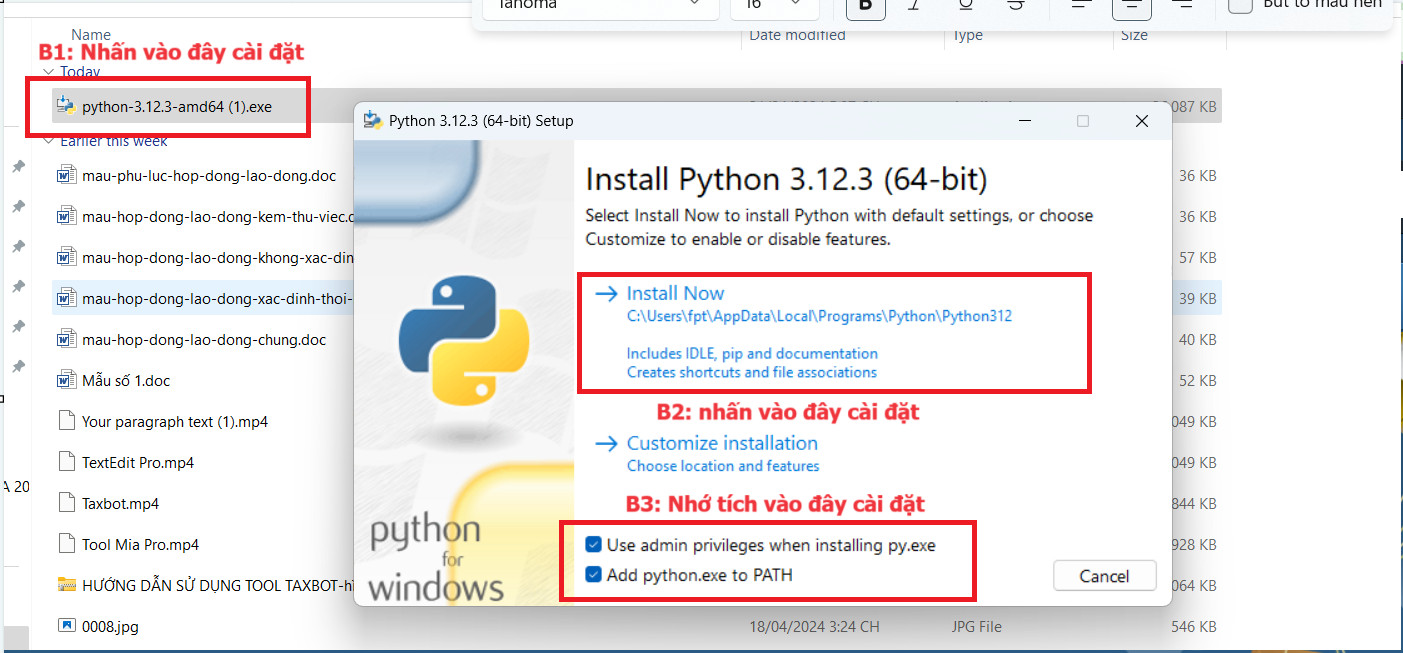The width and height of the screenshot is (1403, 653).
Task: Click the python-3.12.3-amd64 (1).exe file icon
Action: point(67,106)
